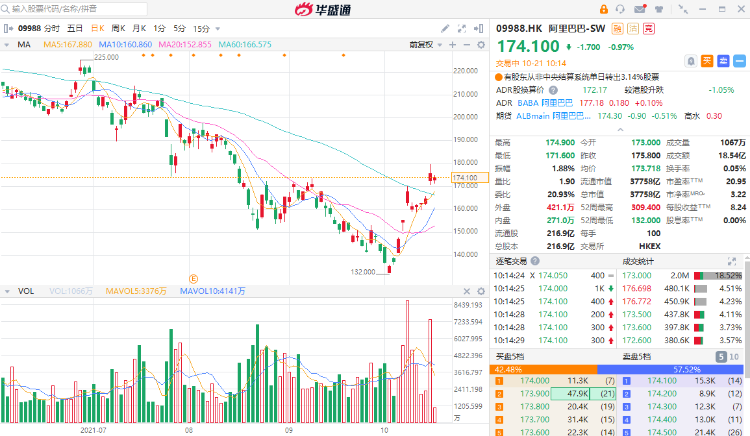
Task: Click the 174.100 current price axis tag
Action: 470,178
